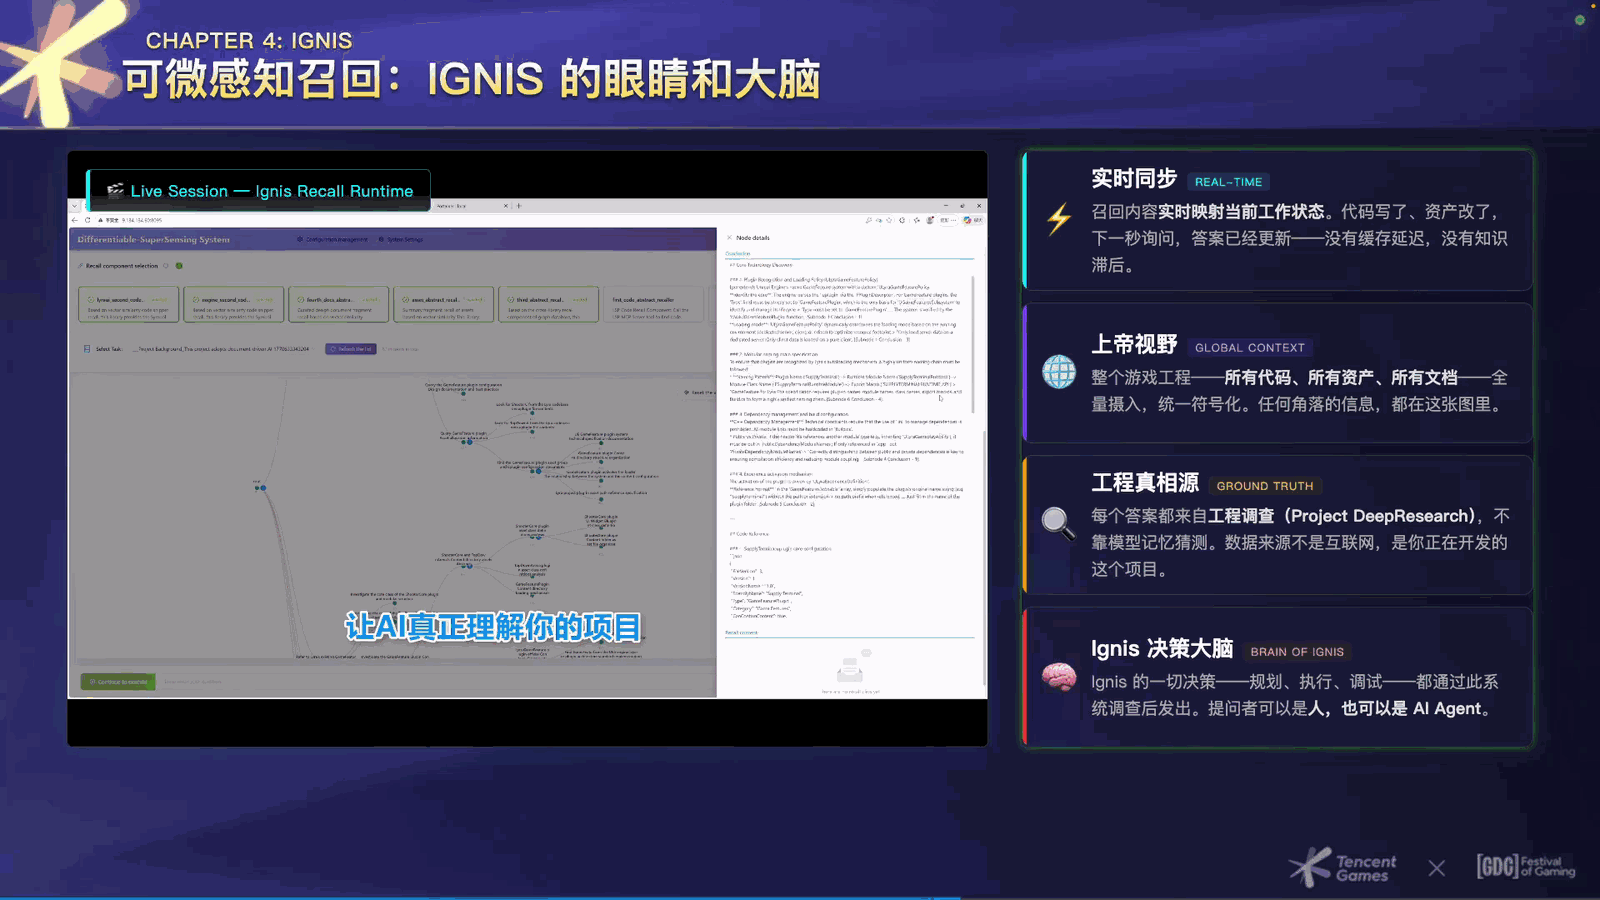Screen dimensions: 1600x900
Task: Open the Conclusion tab in Node details
Action: (x=738, y=254)
